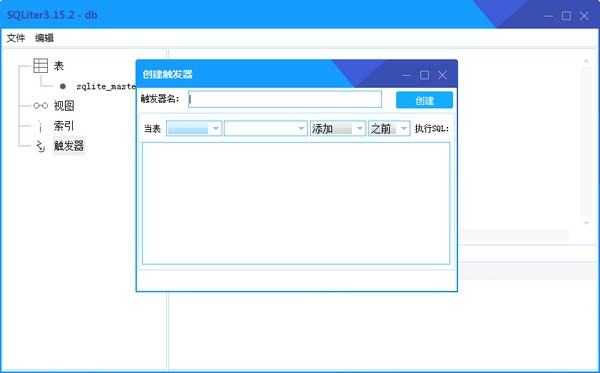Click the 创建 button

[x=424, y=100]
